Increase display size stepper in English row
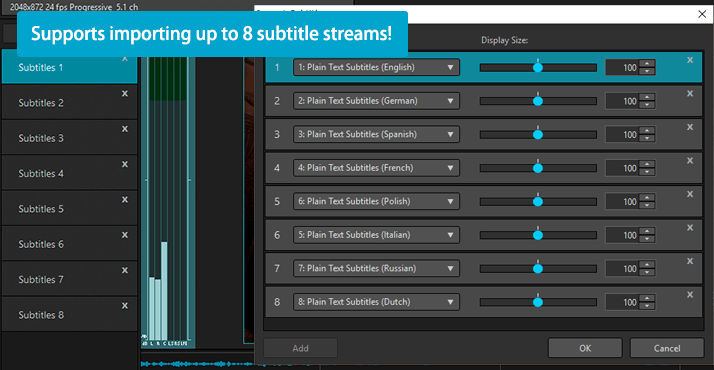This screenshot has width=714, height=370. (x=647, y=63)
